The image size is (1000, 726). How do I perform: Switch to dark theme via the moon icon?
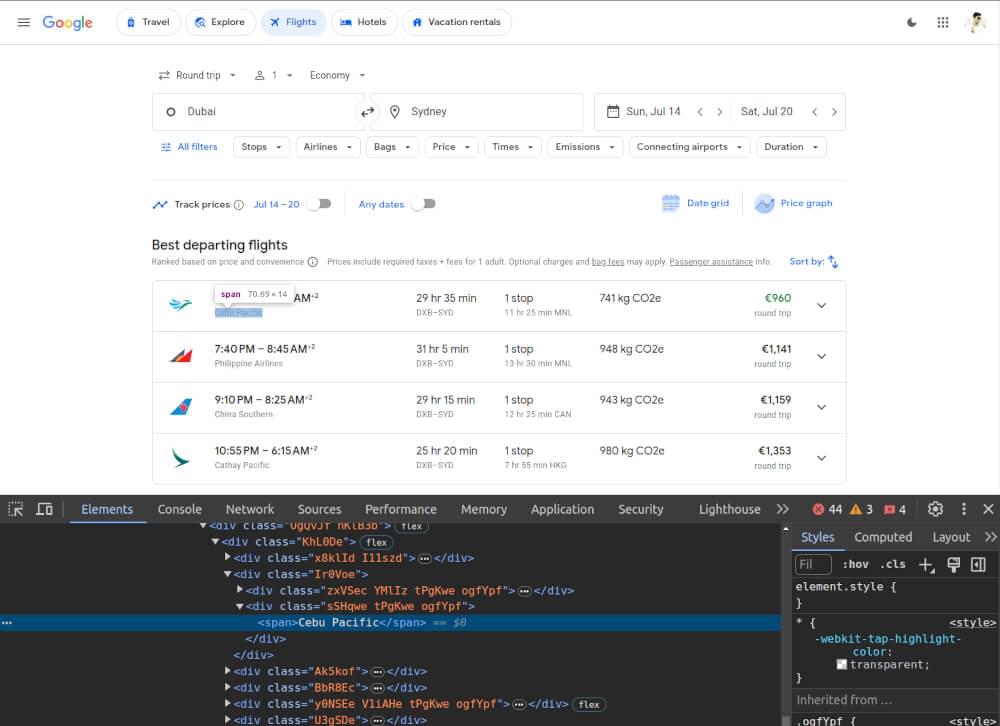click(912, 22)
